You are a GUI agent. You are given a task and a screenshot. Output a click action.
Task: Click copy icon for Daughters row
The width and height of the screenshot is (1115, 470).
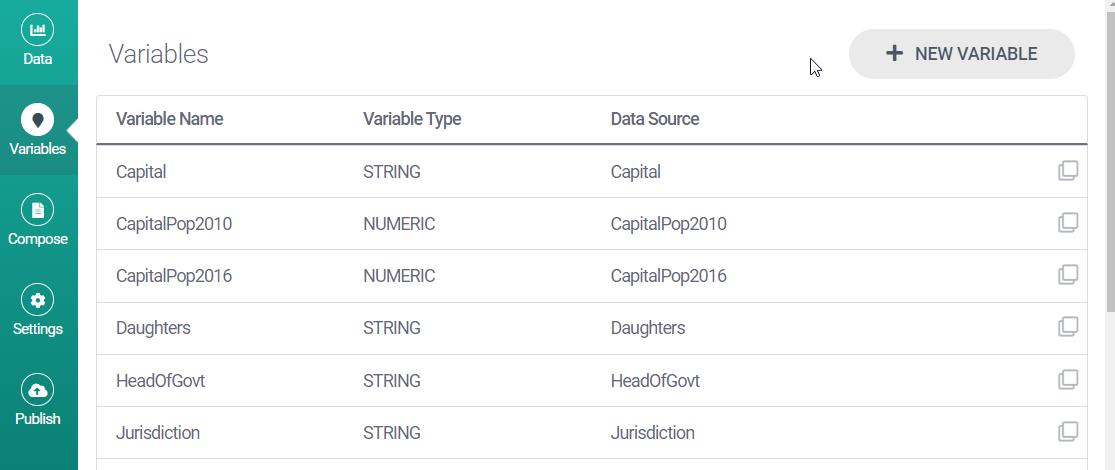[1068, 327]
